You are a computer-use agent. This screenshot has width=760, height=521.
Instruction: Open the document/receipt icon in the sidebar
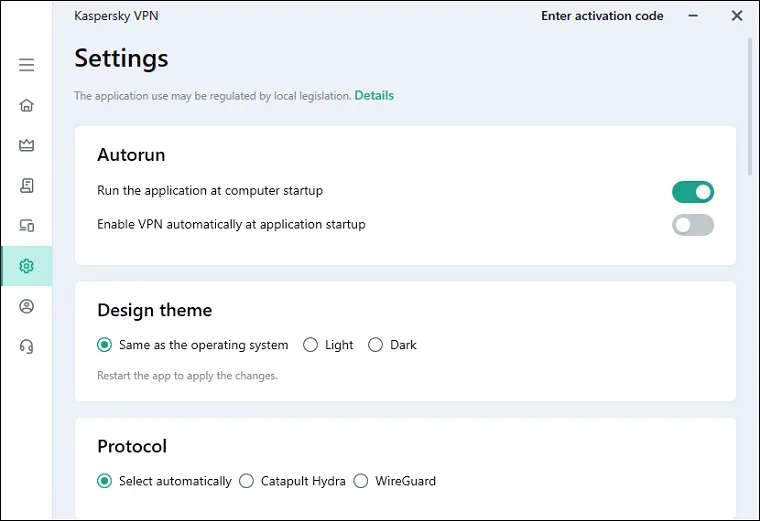coord(27,185)
